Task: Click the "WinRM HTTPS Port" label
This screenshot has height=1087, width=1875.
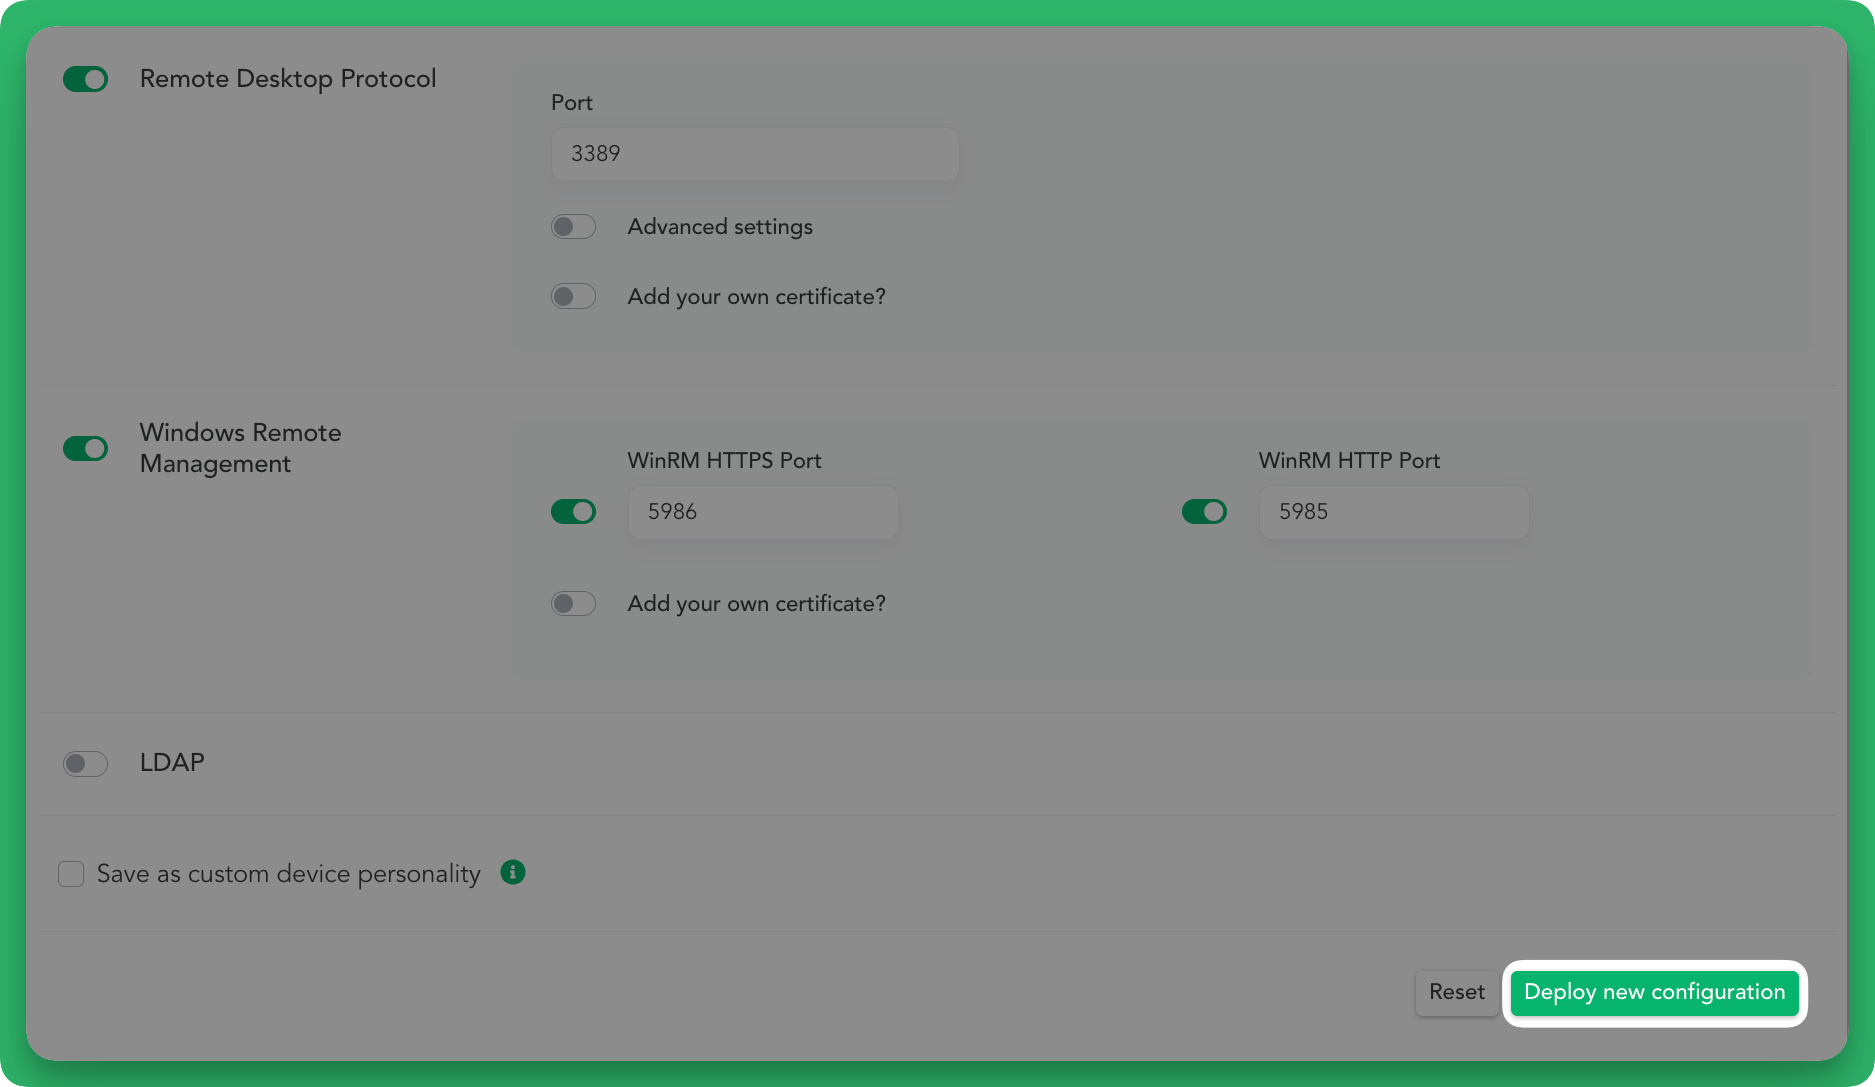Action: tap(724, 460)
